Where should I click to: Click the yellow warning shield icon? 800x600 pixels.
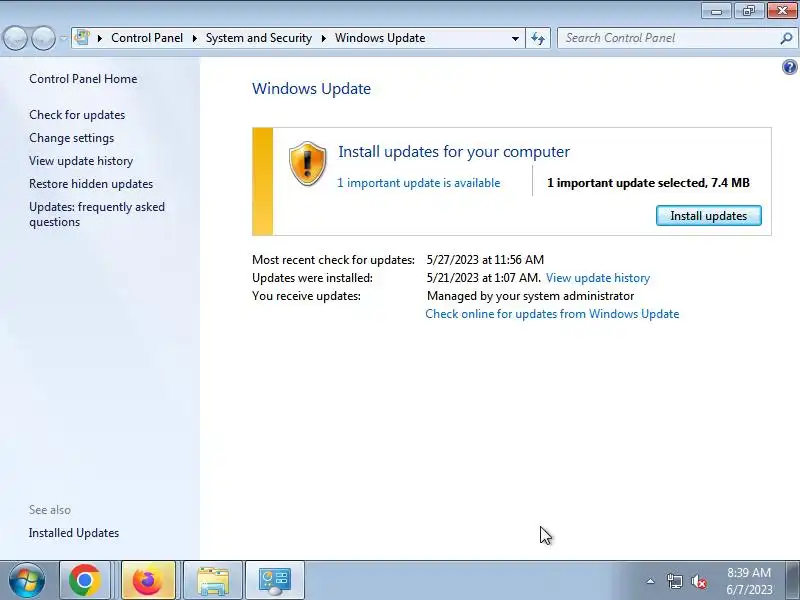click(307, 163)
